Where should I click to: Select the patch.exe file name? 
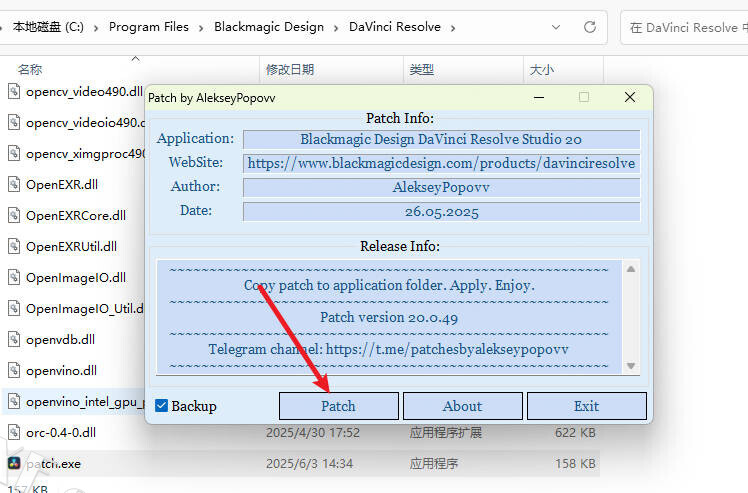pyautogui.click(x=53, y=464)
